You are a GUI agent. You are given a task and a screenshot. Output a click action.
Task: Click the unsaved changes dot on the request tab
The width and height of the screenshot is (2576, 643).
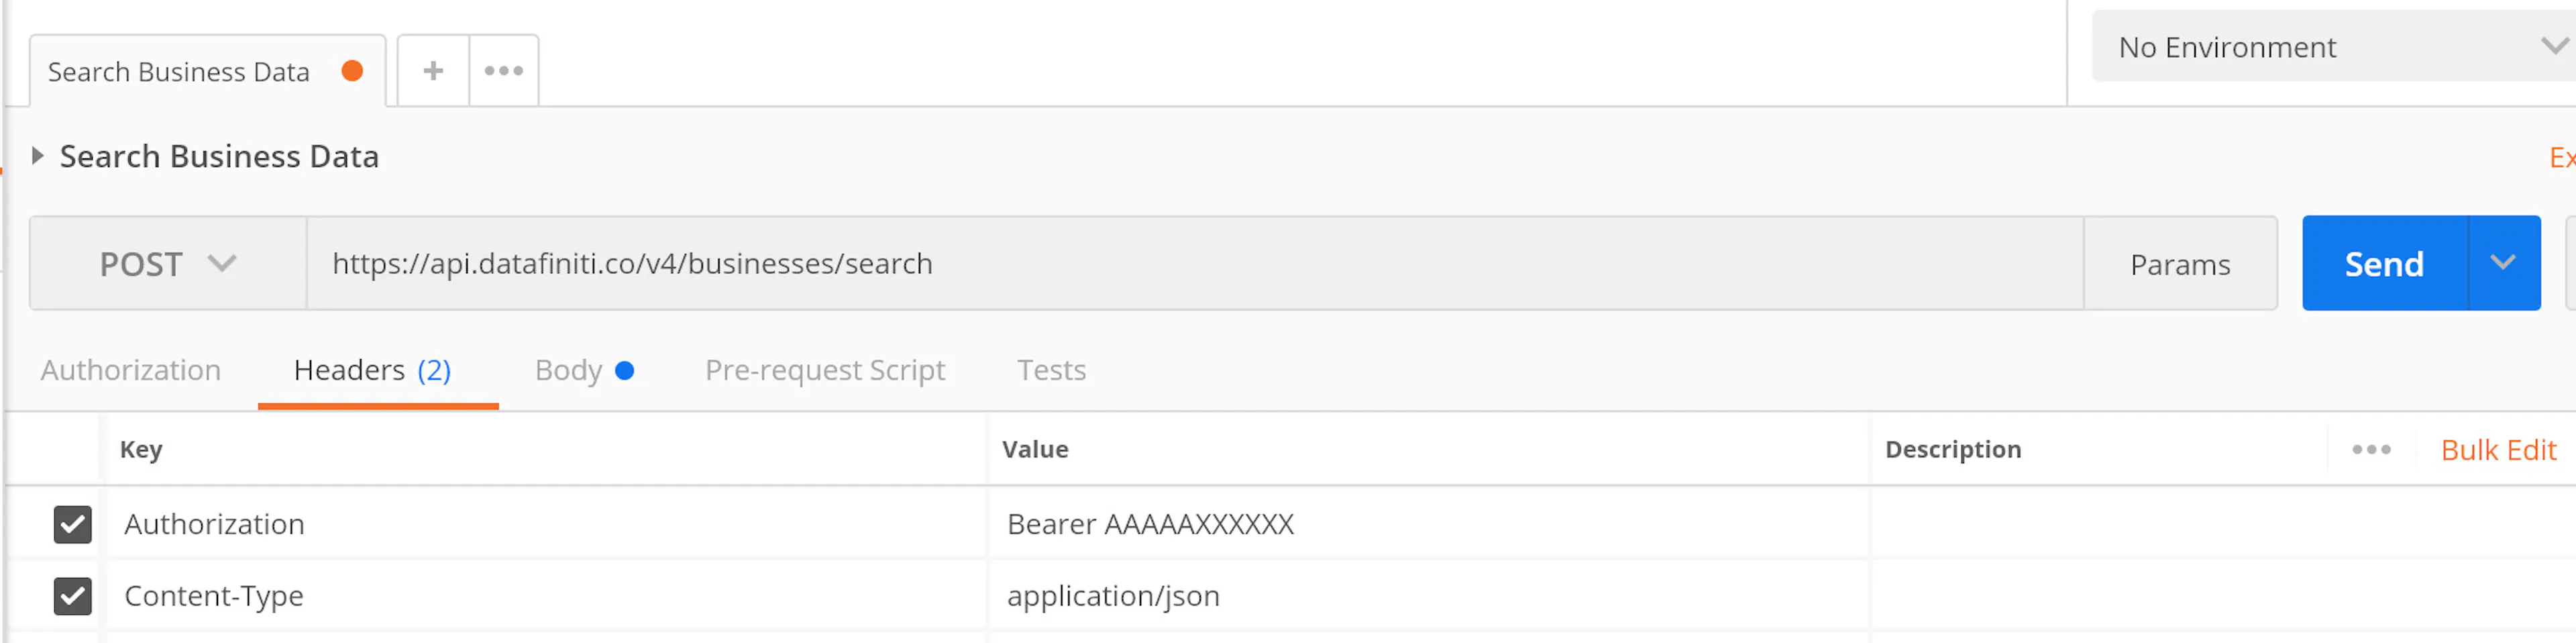pos(352,70)
